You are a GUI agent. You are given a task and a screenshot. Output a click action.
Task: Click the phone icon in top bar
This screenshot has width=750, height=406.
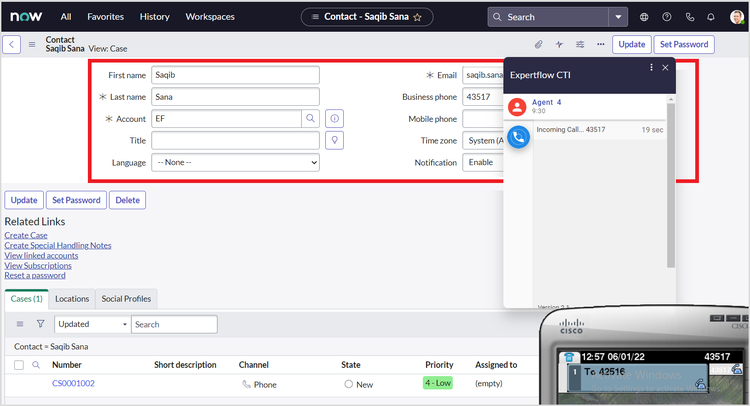(x=689, y=17)
